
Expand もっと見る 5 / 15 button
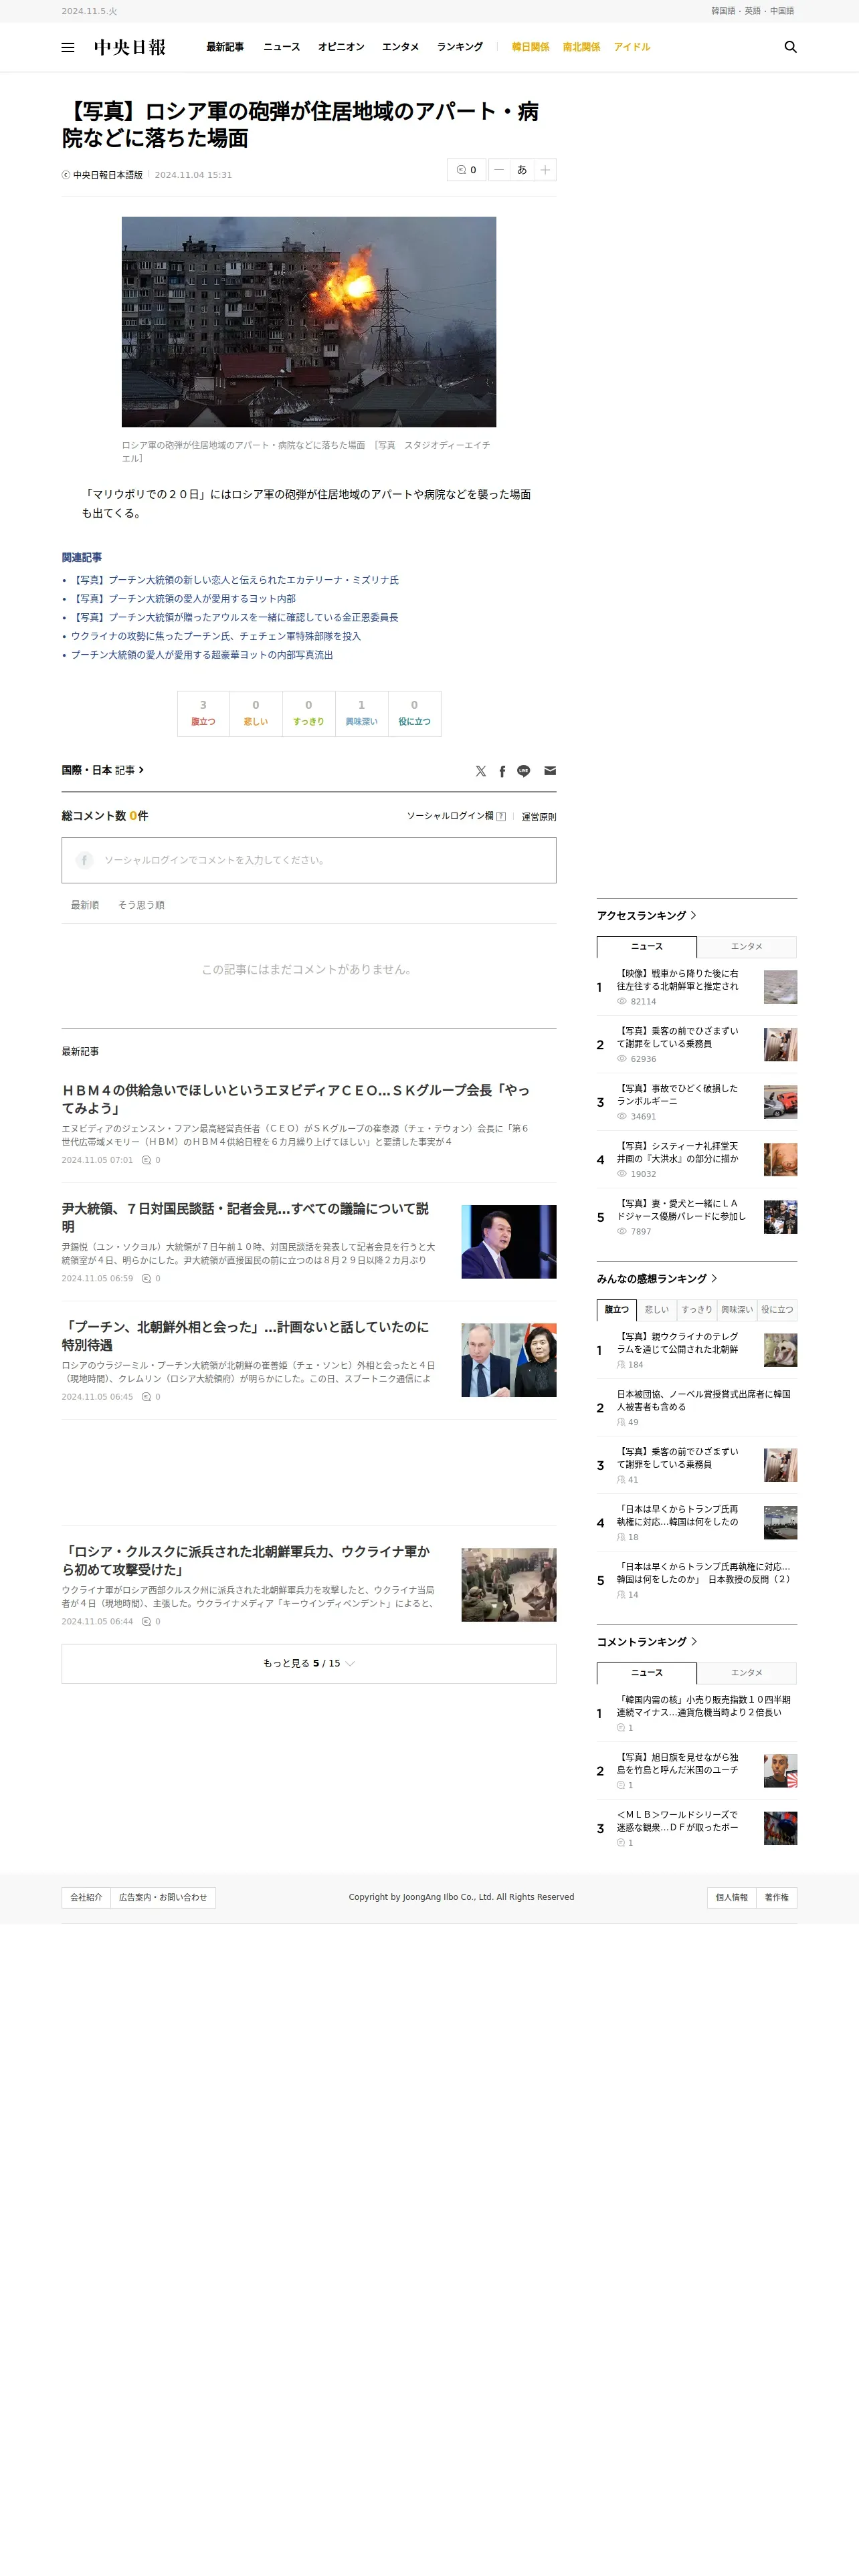(309, 1663)
